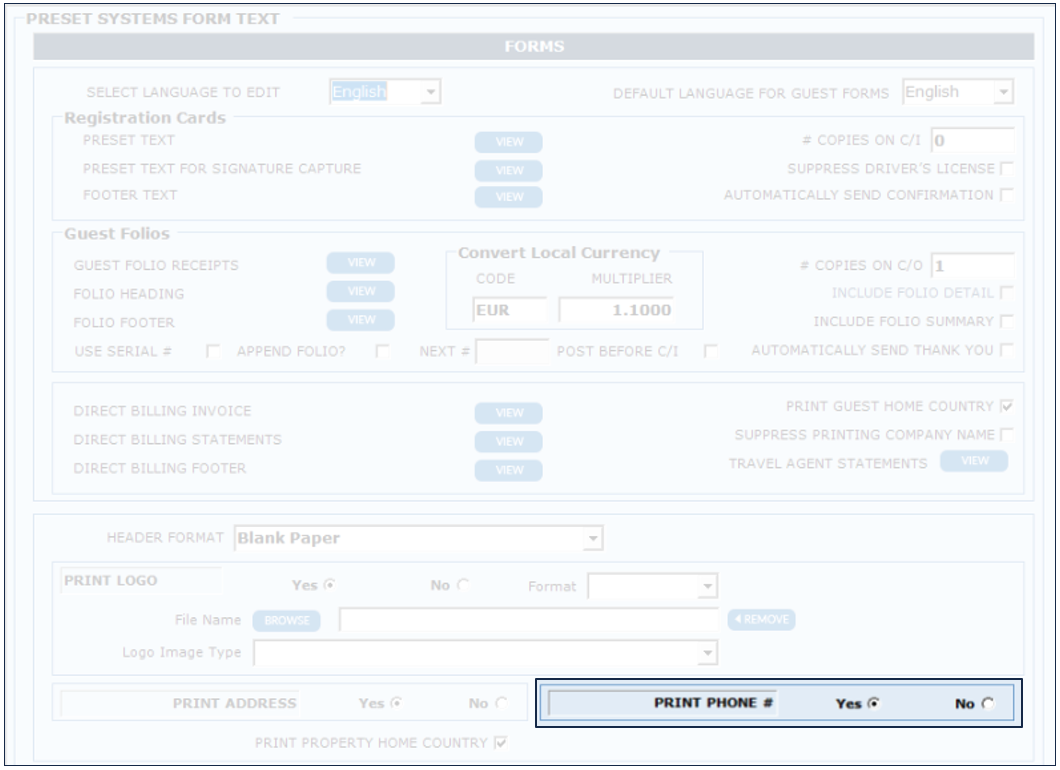Select Yes for Print Phone #

tap(874, 704)
